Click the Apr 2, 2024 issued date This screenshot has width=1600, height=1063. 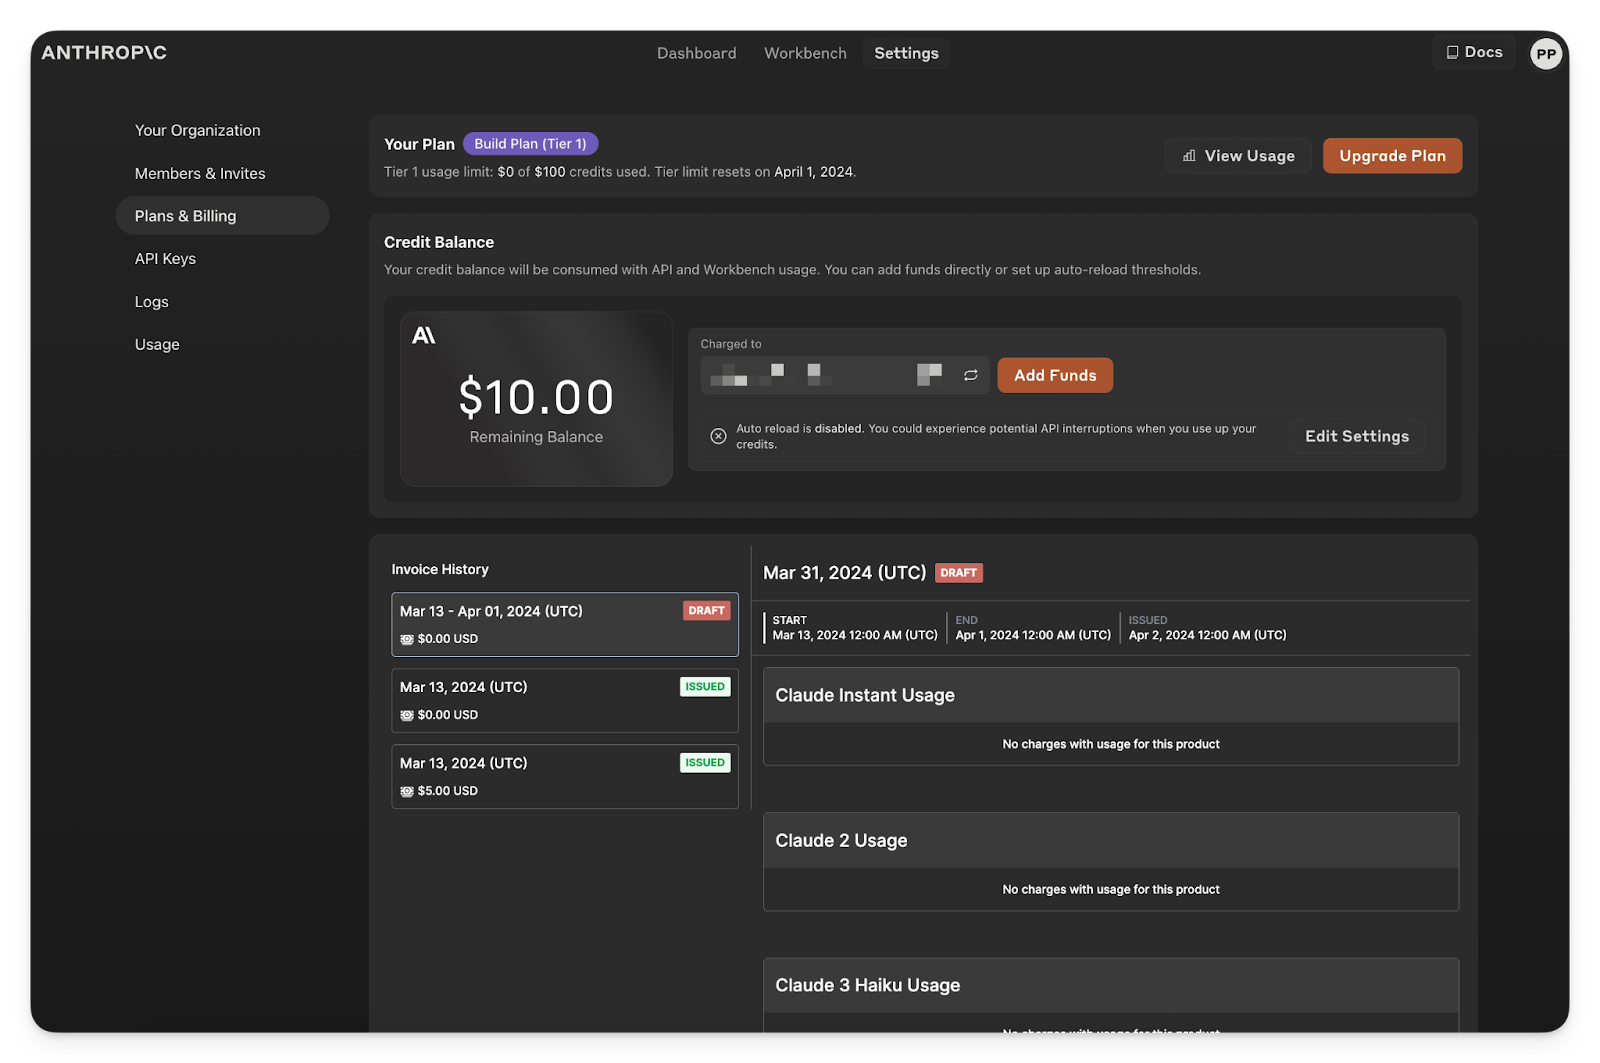click(x=1207, y=635)
